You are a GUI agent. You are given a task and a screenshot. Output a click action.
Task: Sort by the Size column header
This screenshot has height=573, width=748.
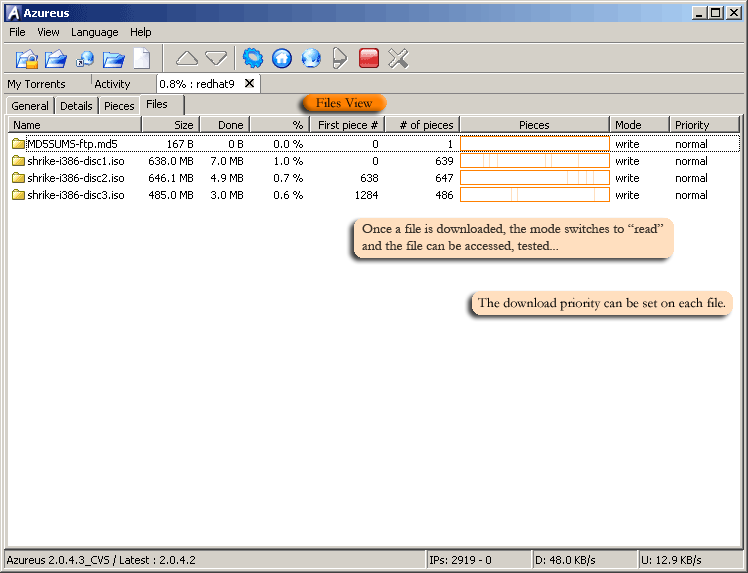point(171,125)
